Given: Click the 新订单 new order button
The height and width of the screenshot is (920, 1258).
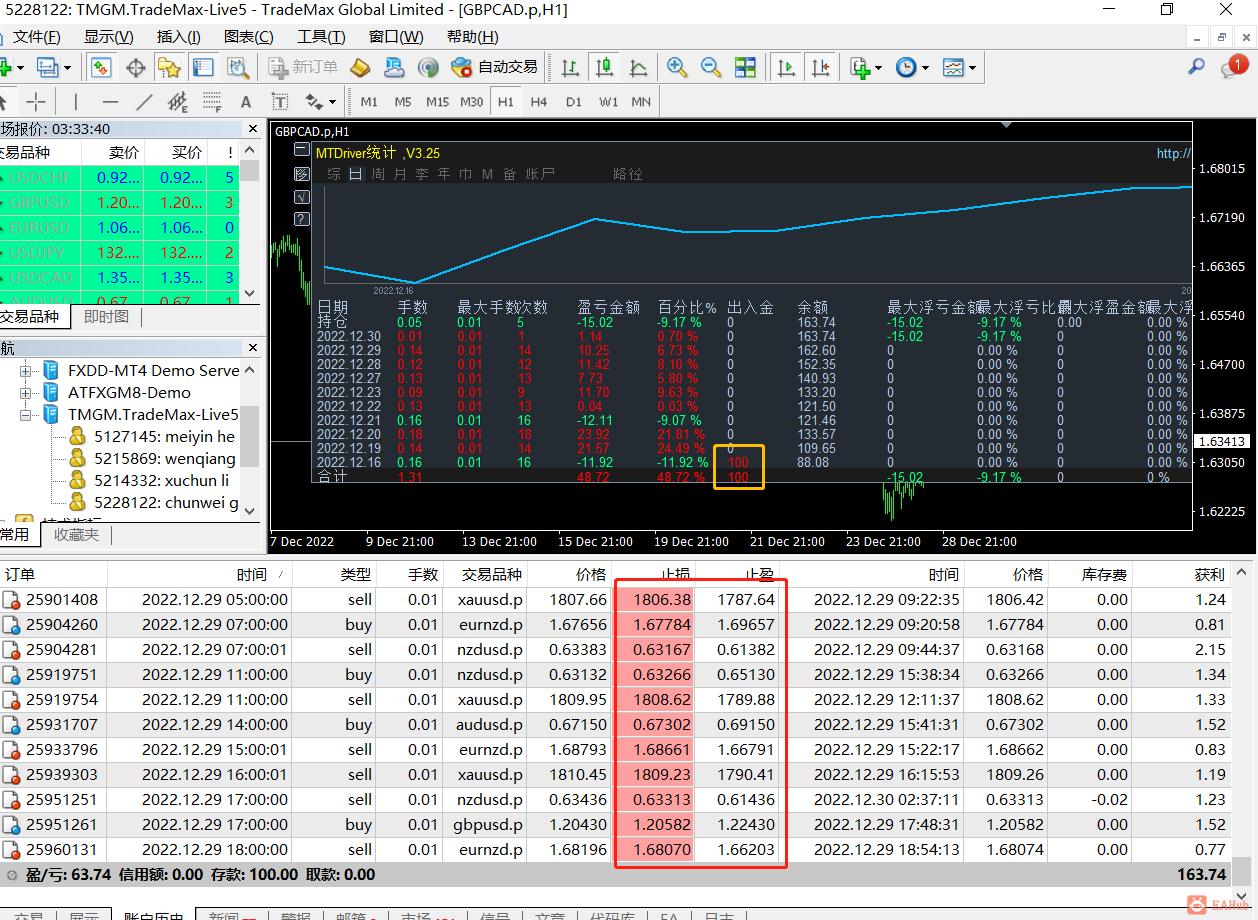Looking at the screenshot, I should coord(304,68).
